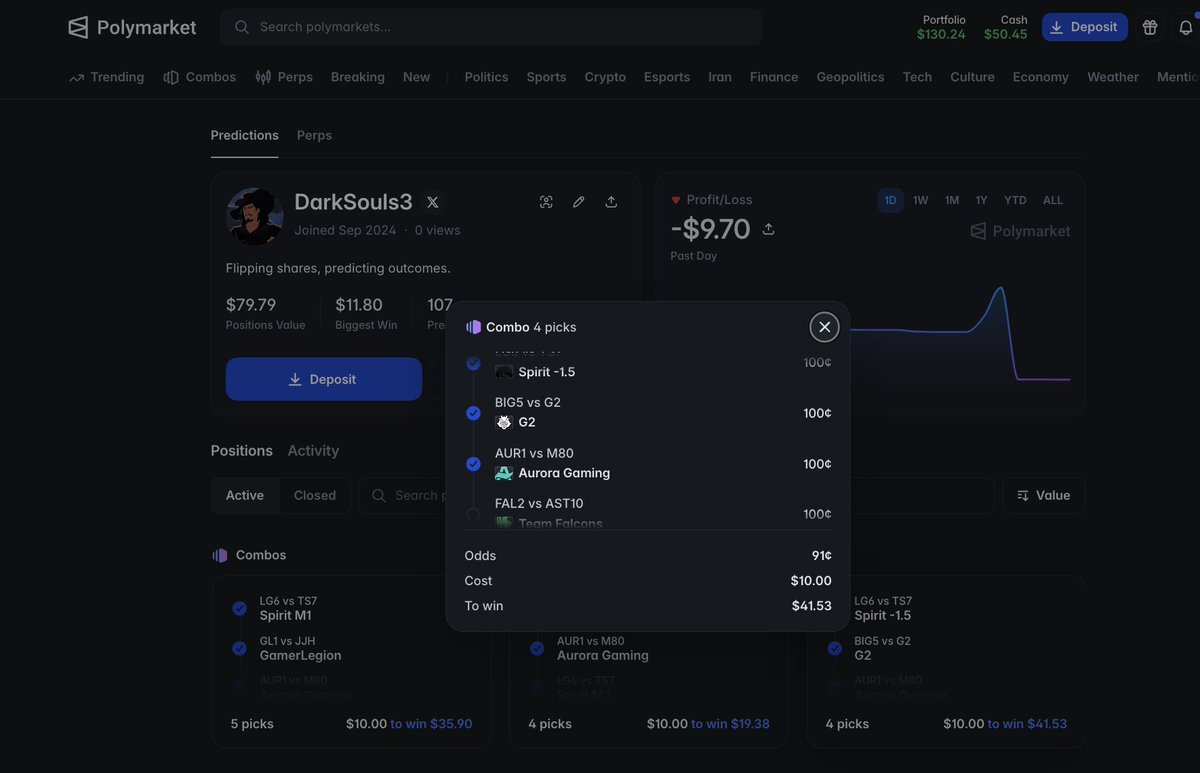Image resolution: width=1200 pixels, height=773 pixels.
Task: Click the Trending arrow icon in the nav
Action: coord(77,77)
